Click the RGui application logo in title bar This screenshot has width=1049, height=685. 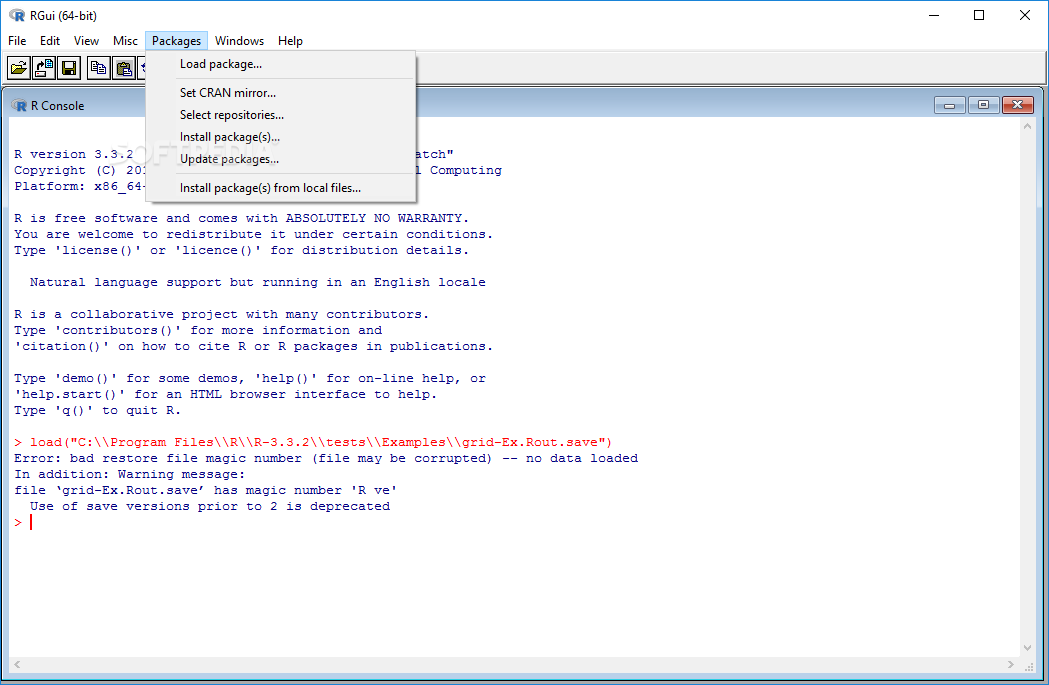click(x=17, y=15)
